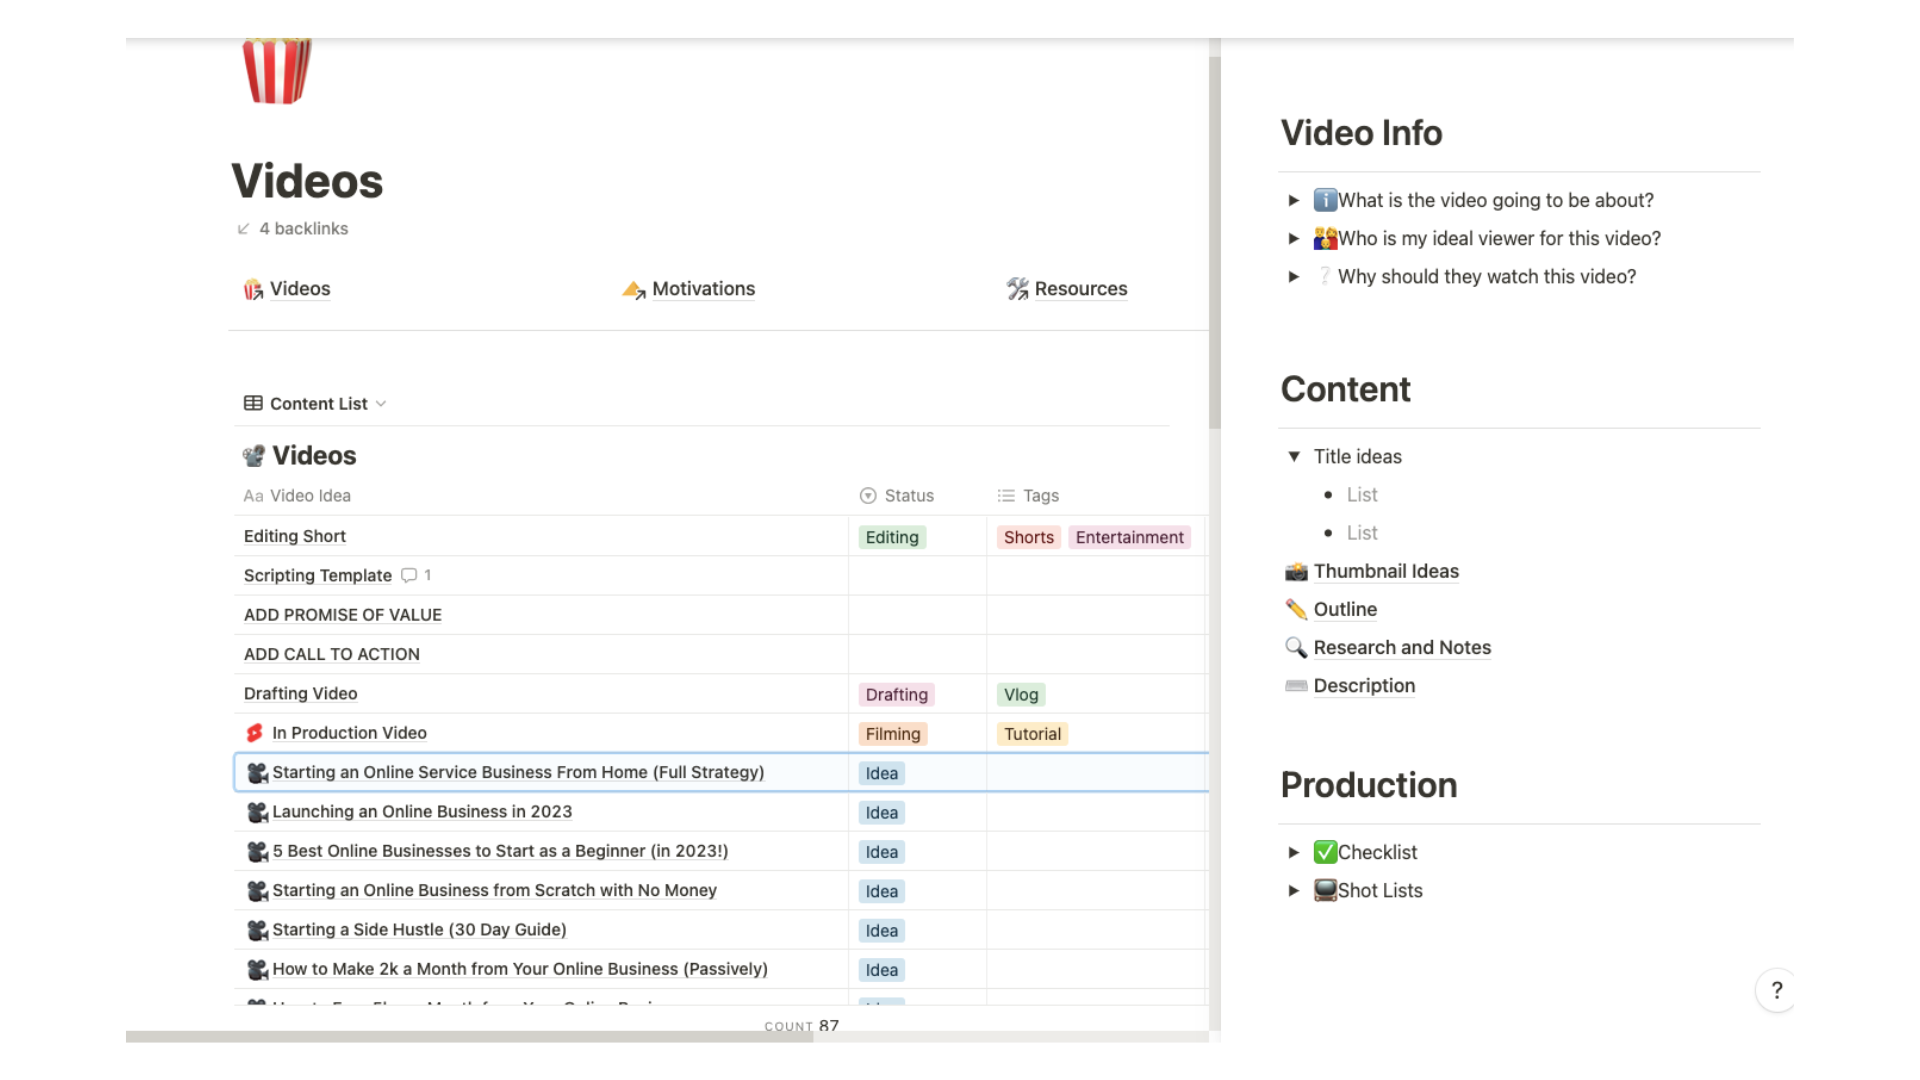Open the Description link in the Content section
1920x1080 pixels.
point(1364,685)
